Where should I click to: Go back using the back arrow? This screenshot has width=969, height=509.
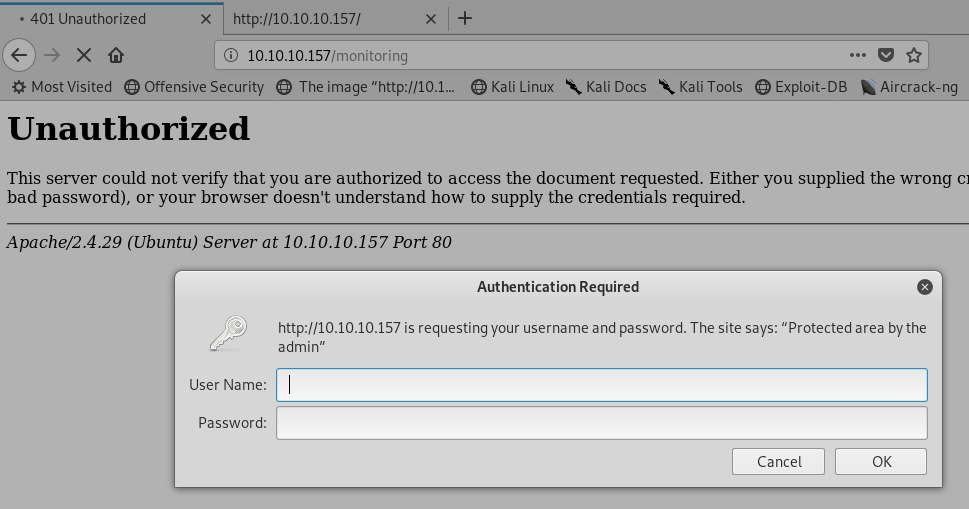coord(19,56)
